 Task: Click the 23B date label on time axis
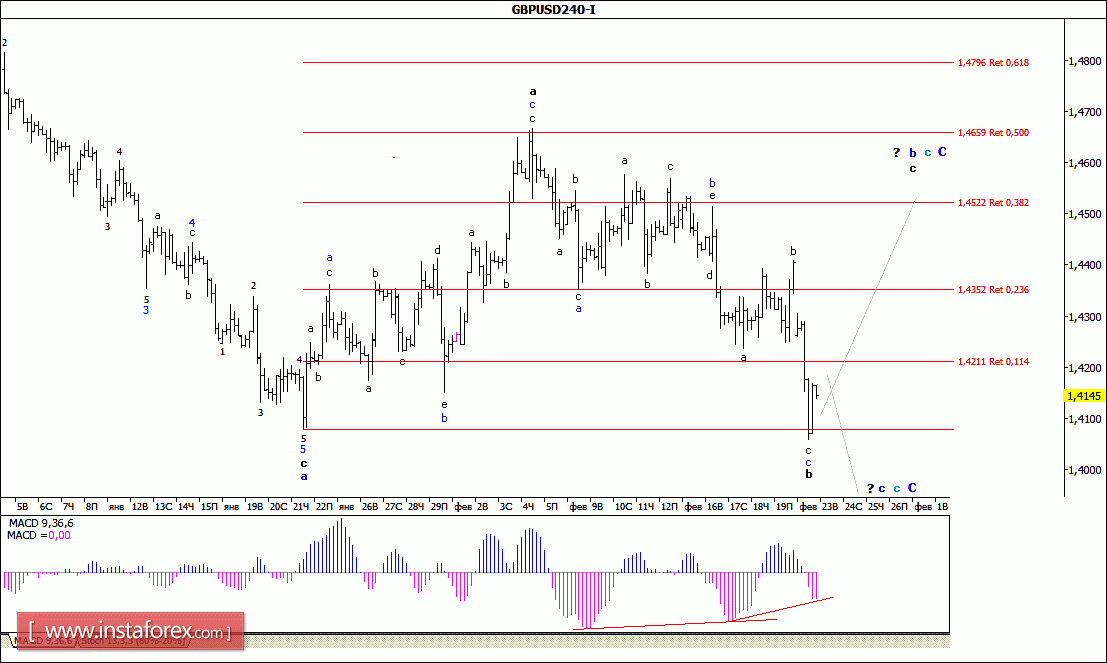pos(830,507)
